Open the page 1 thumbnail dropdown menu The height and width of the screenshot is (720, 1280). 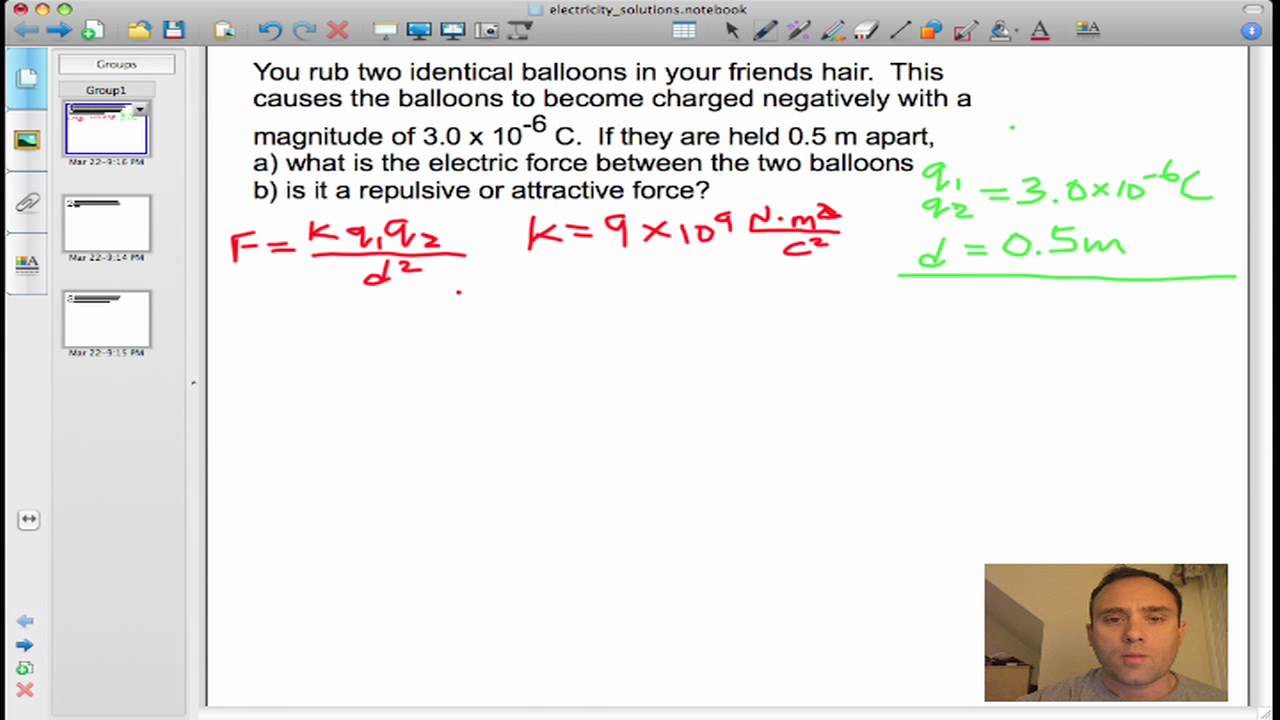[x=140, y=109]
